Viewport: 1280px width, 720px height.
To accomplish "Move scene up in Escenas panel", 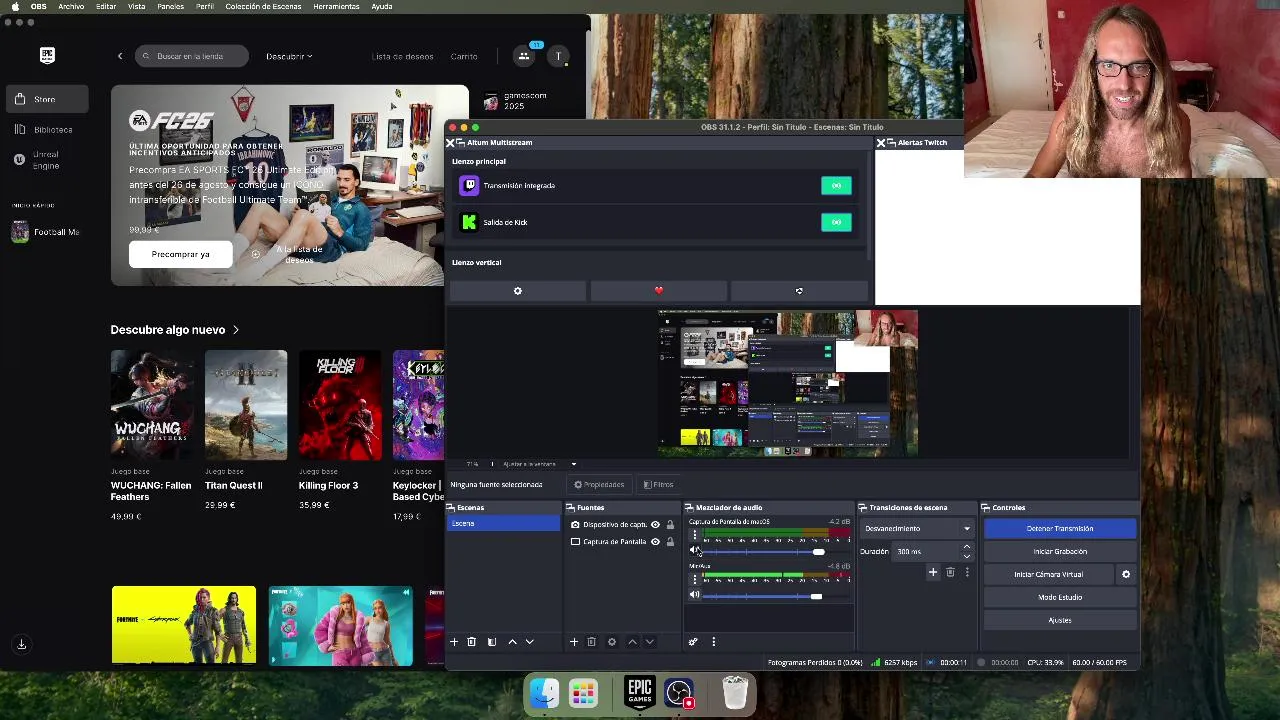I will pyautogui.click(x=512, y=642).
